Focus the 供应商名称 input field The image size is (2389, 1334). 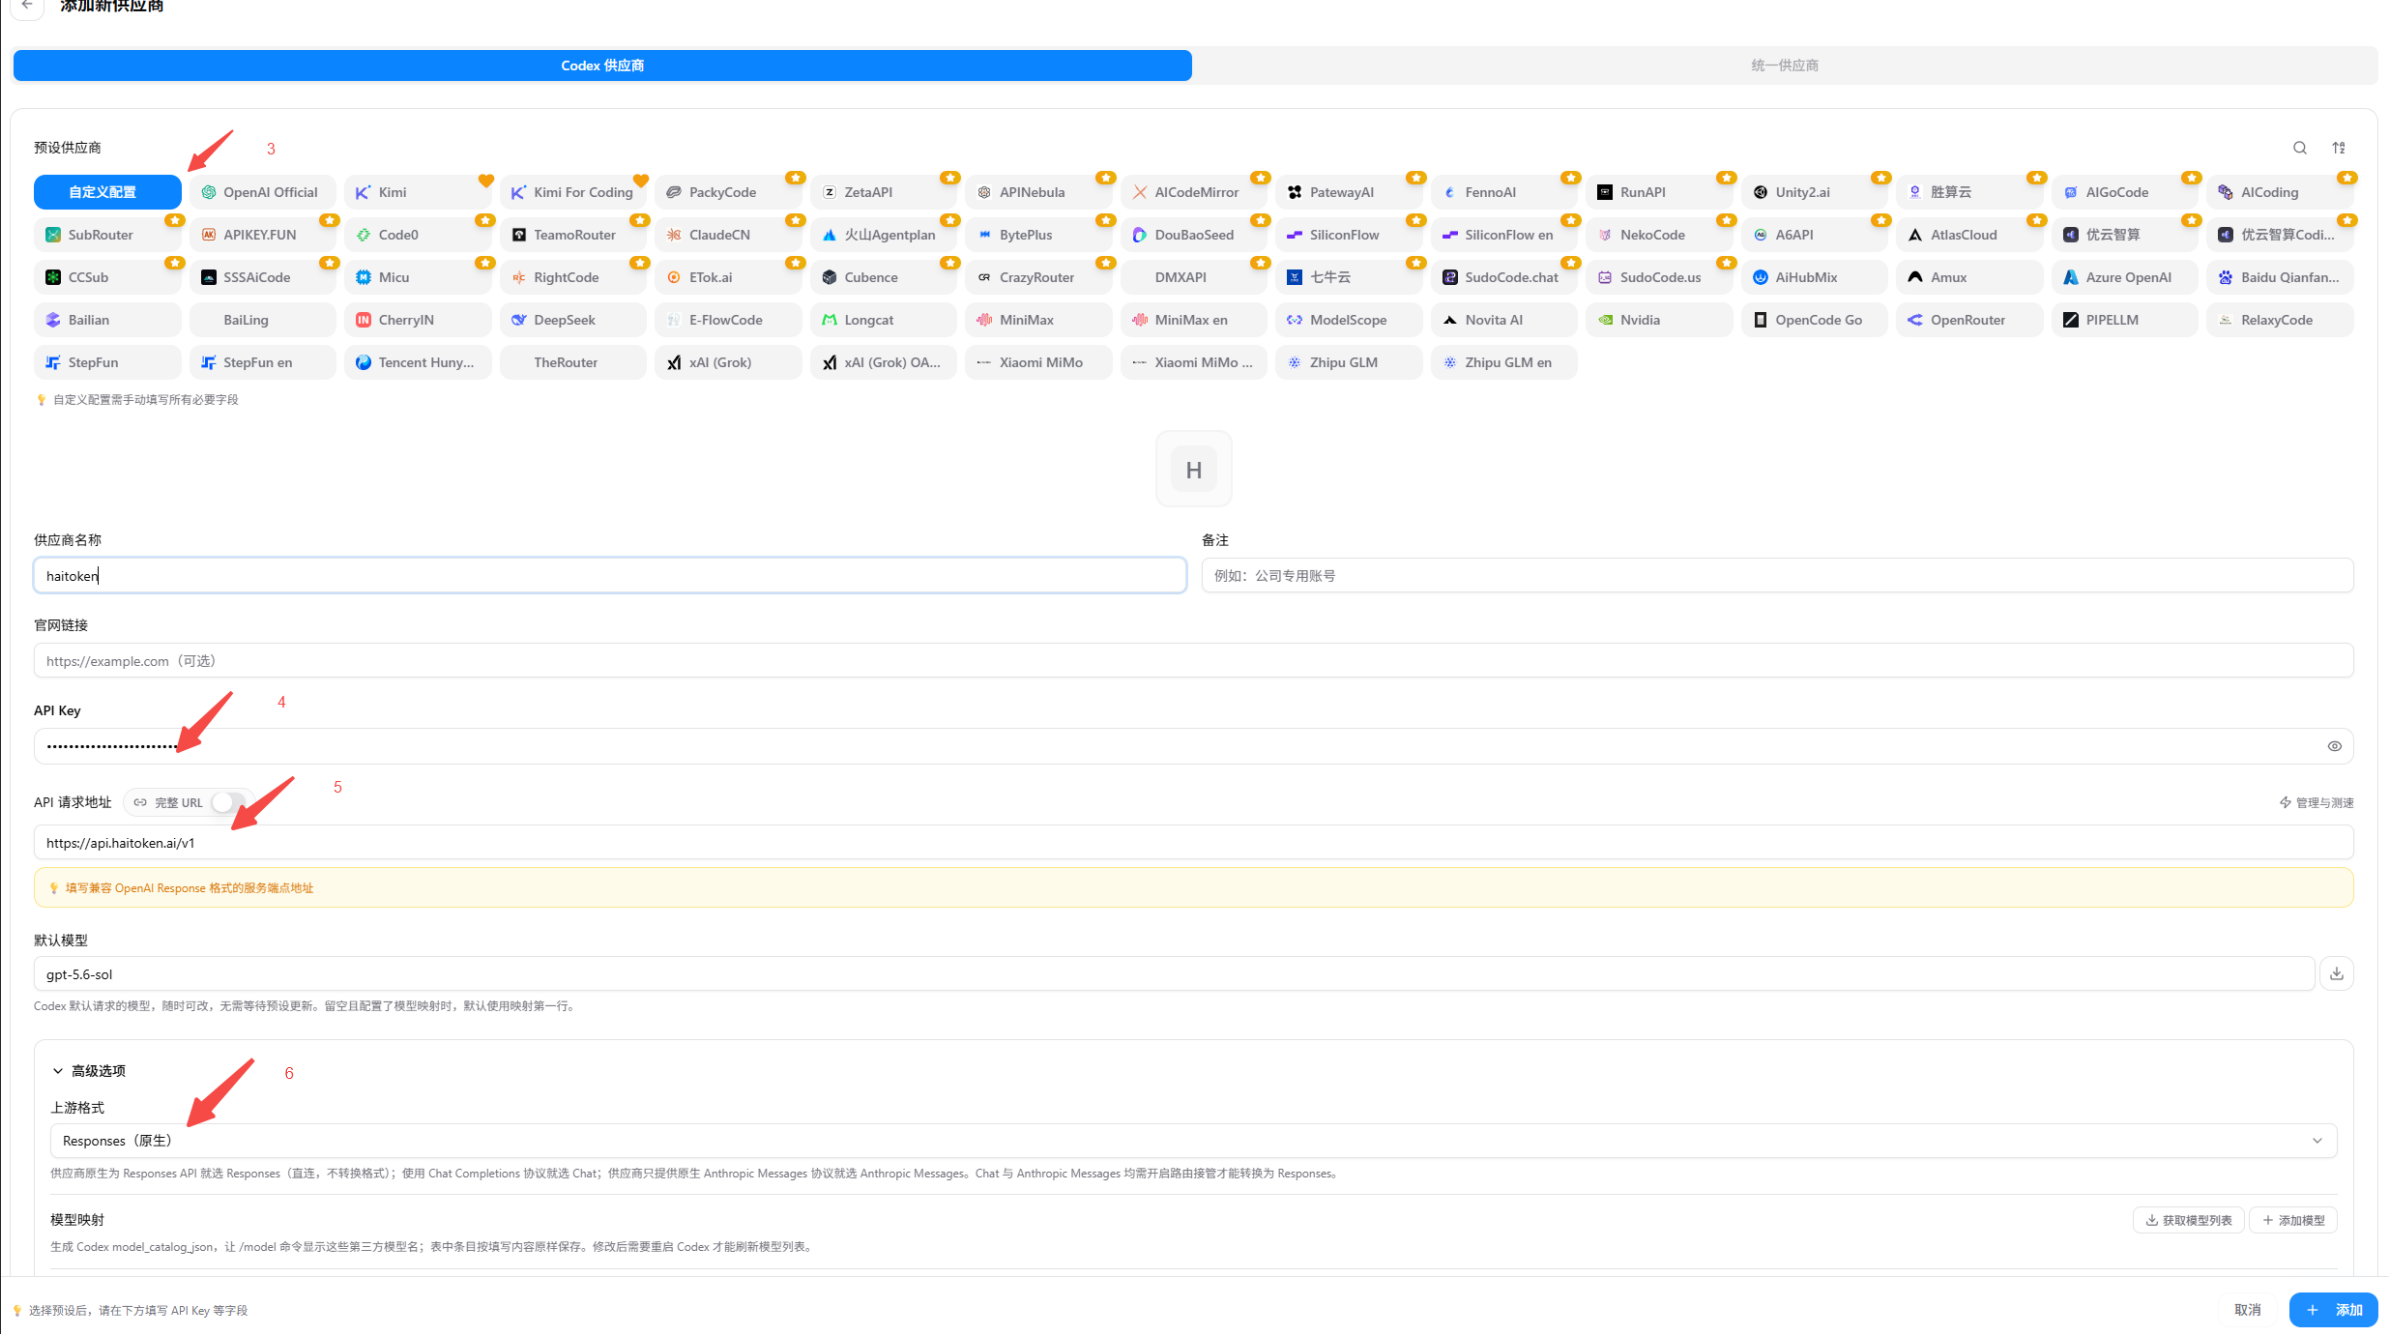pyautogui.click(x=610, y=576)
